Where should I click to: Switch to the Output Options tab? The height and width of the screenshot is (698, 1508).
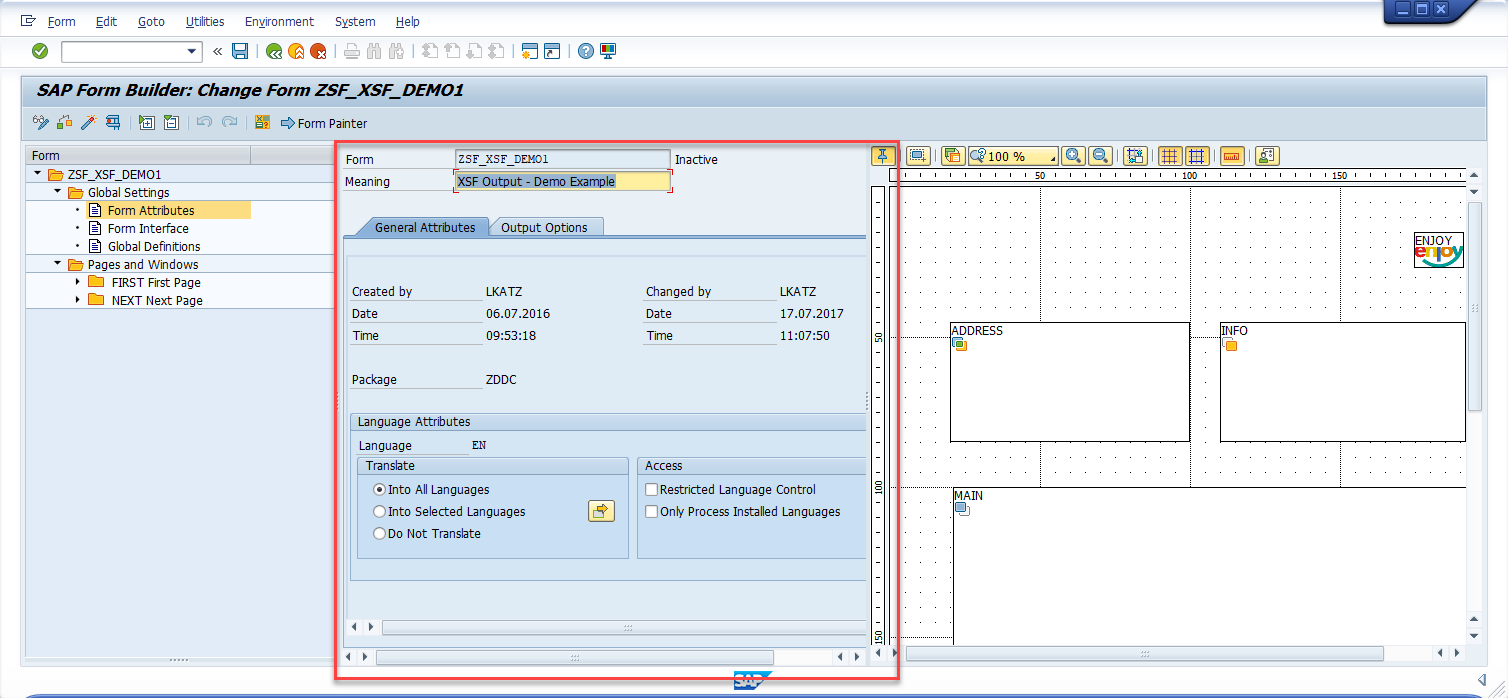tap(544, 227)
